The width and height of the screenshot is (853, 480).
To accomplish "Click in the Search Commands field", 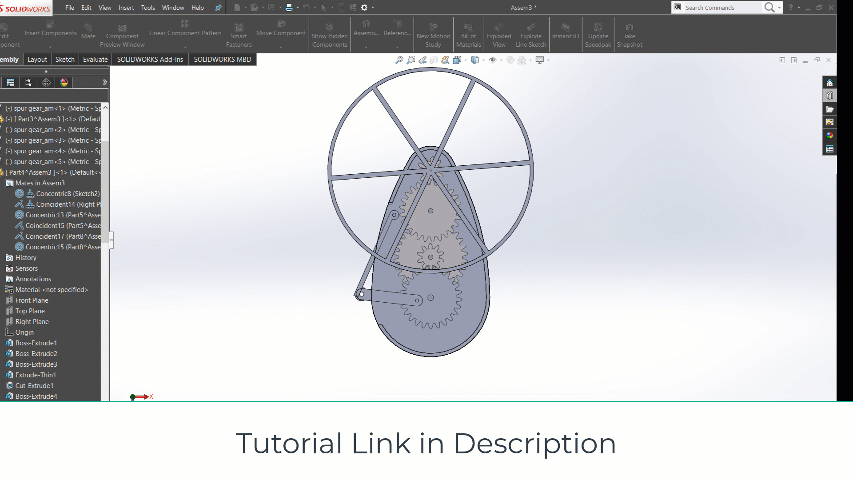I will pyautogui.click(x=716, y=8).
